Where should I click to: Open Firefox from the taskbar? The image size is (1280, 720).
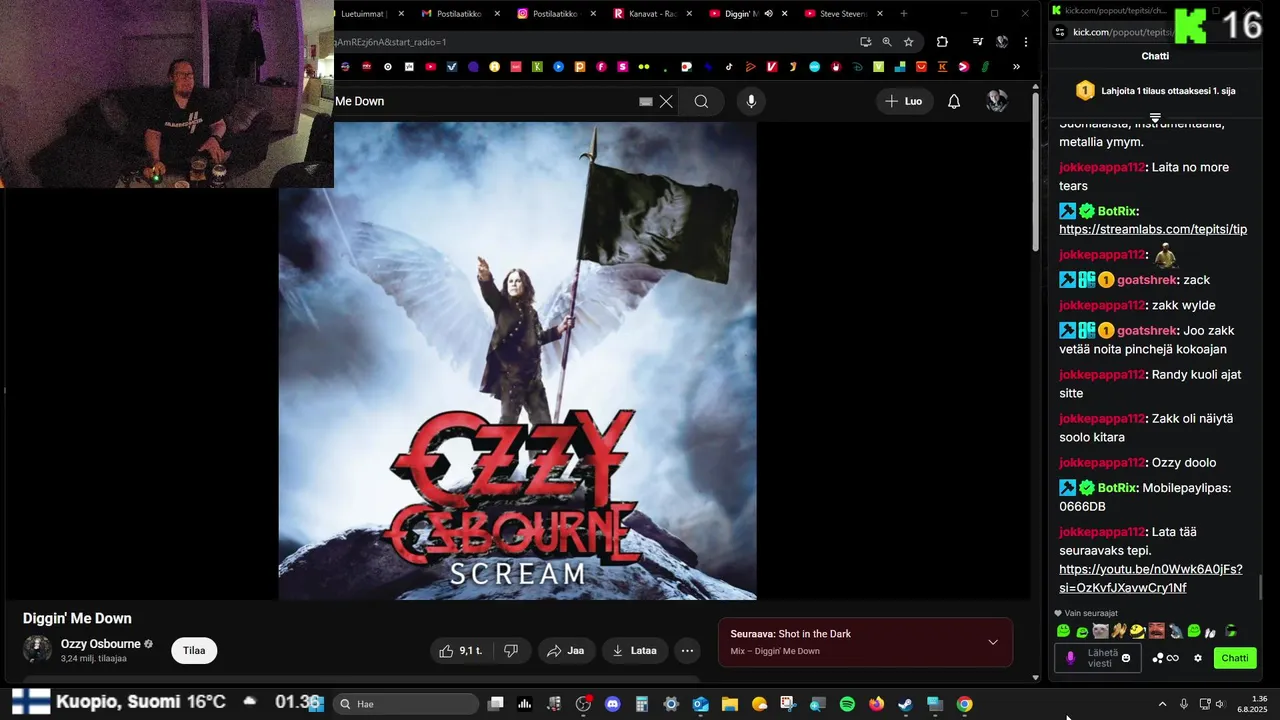(x=876, y=704)
